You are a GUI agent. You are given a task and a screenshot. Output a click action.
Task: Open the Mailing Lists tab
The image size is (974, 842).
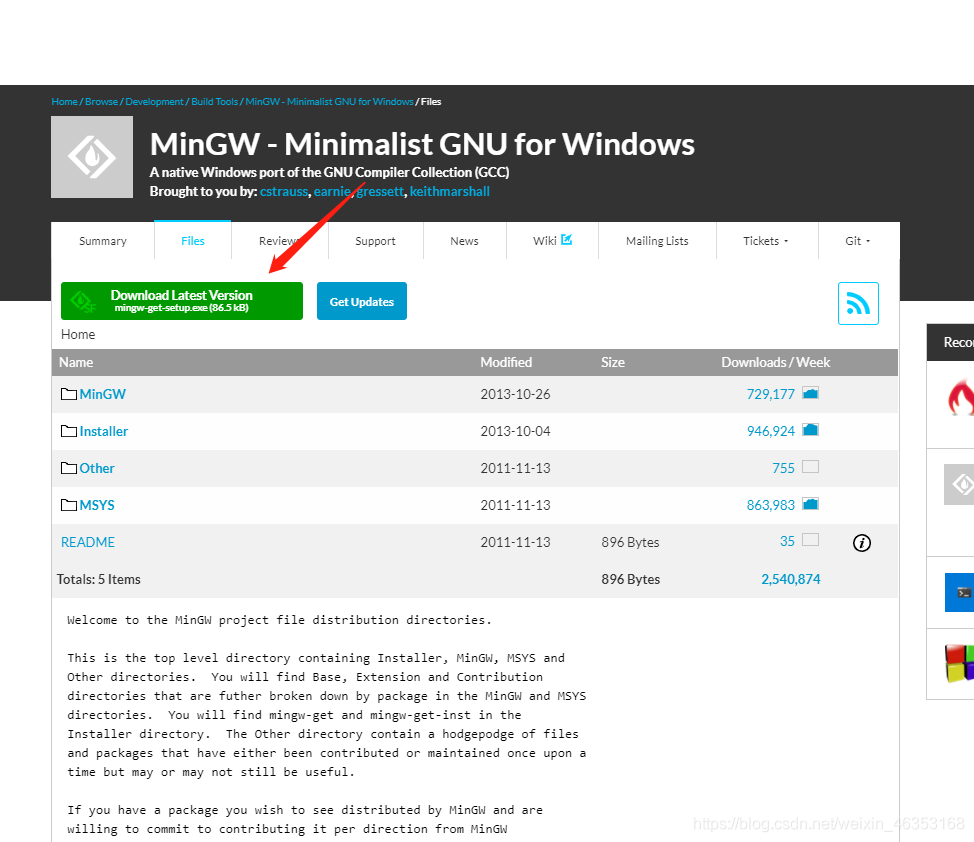click(x=657, y=241)
